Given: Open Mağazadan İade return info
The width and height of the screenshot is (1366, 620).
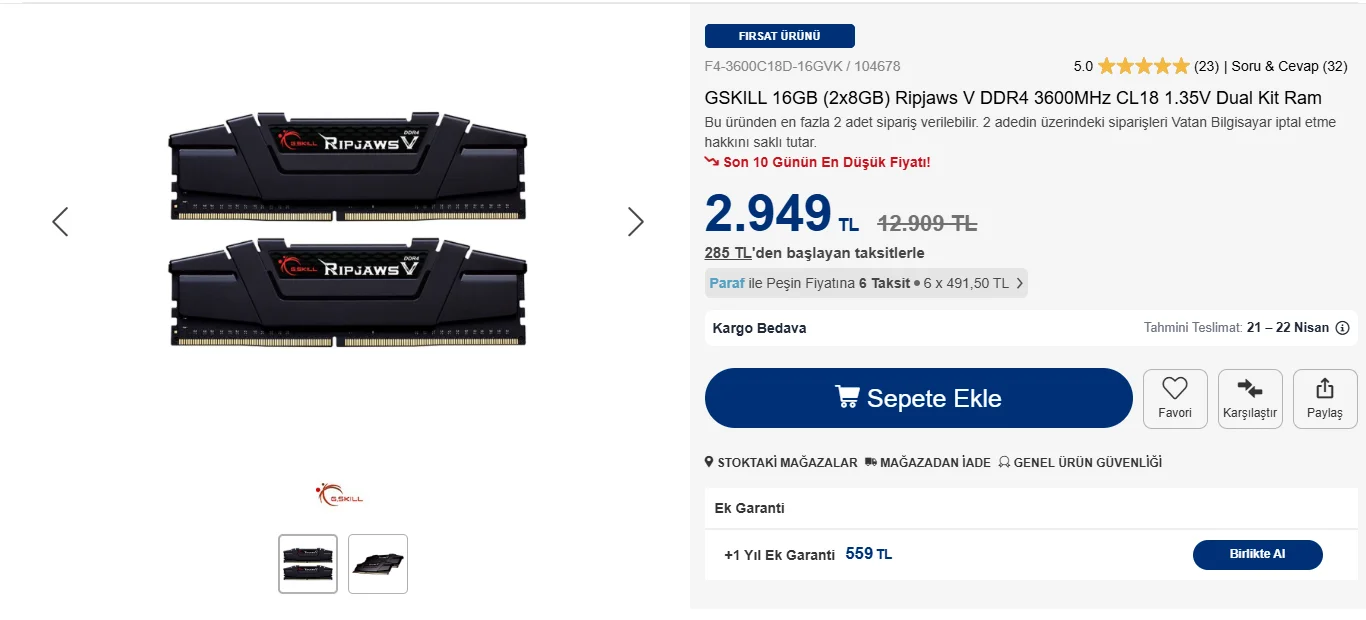Looking at the screenshot, I should [927, 463].
